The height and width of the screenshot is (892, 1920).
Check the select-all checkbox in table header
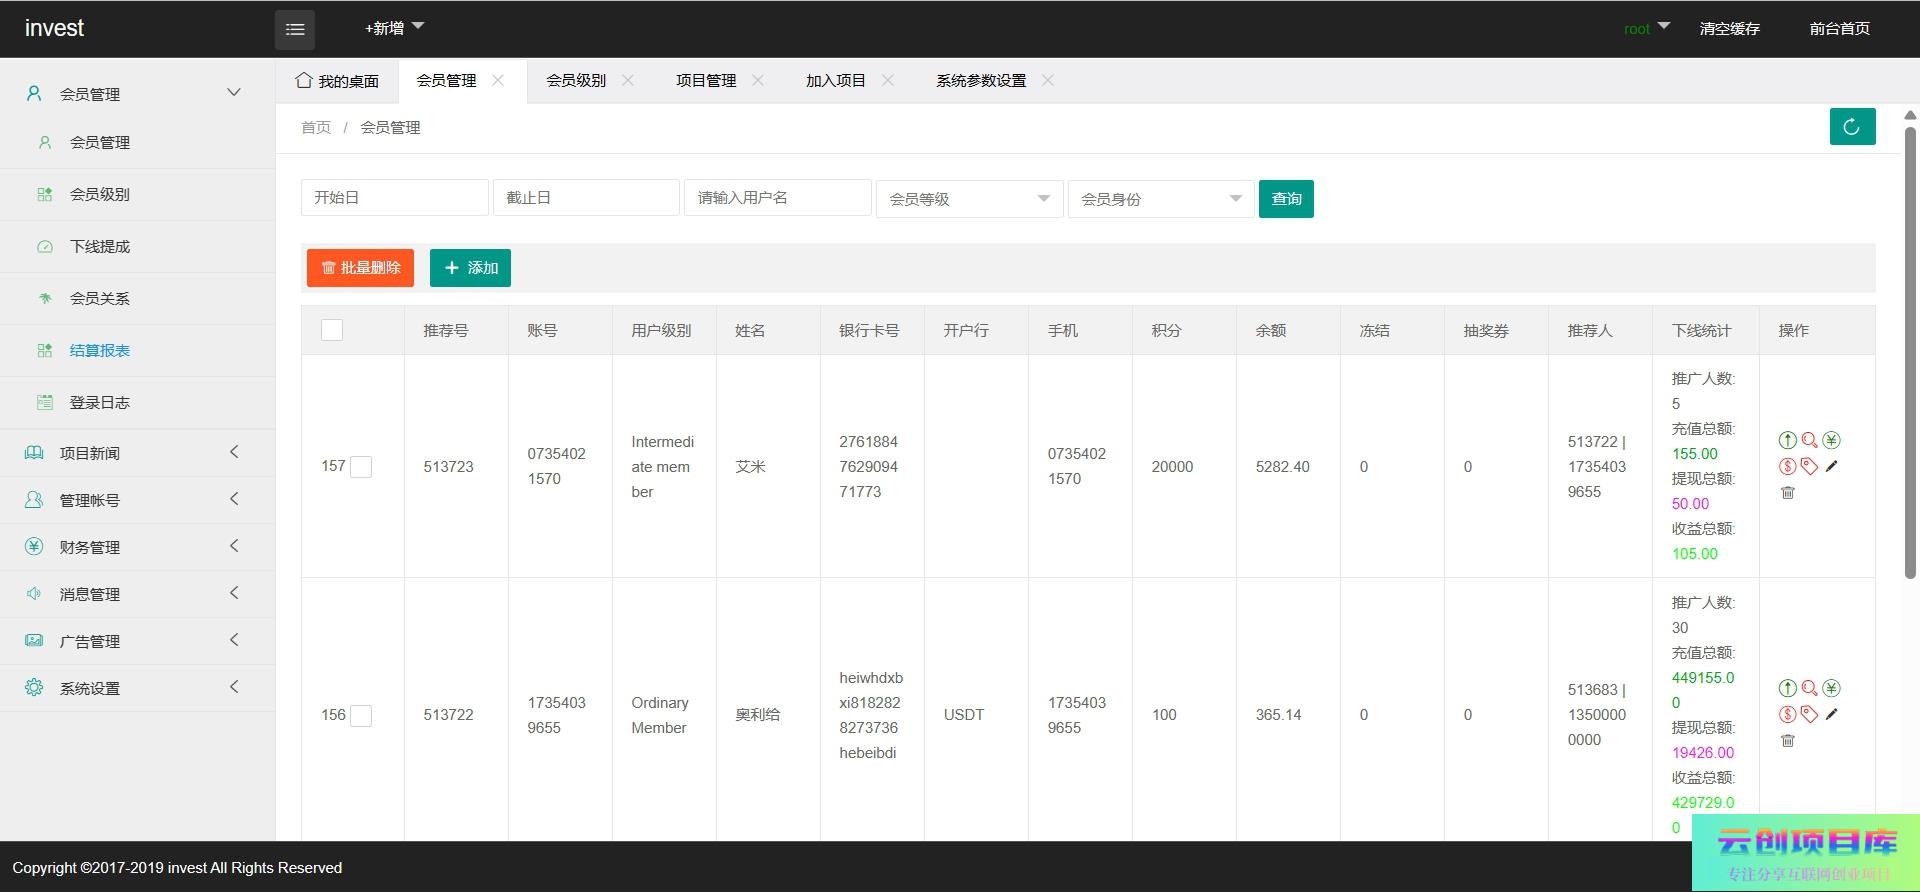pos(332,330)
